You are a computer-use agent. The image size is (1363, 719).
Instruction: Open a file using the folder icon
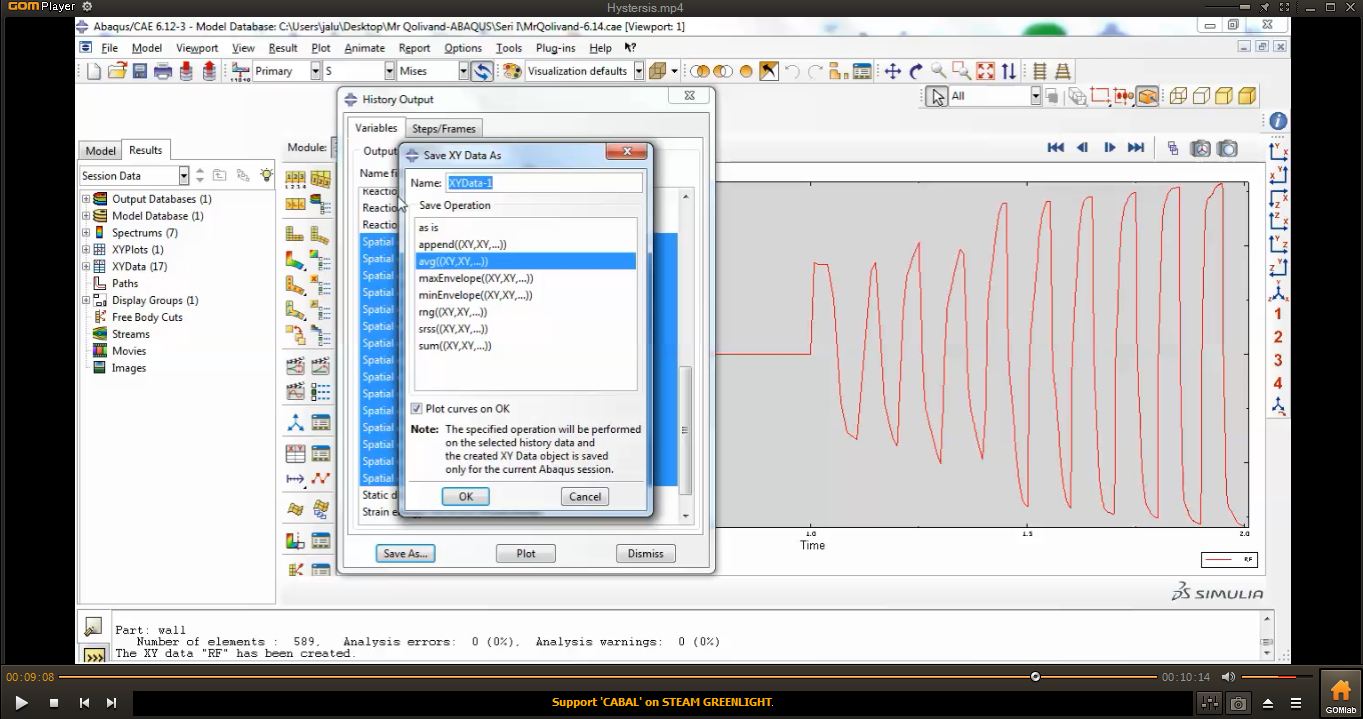[116, 71]
